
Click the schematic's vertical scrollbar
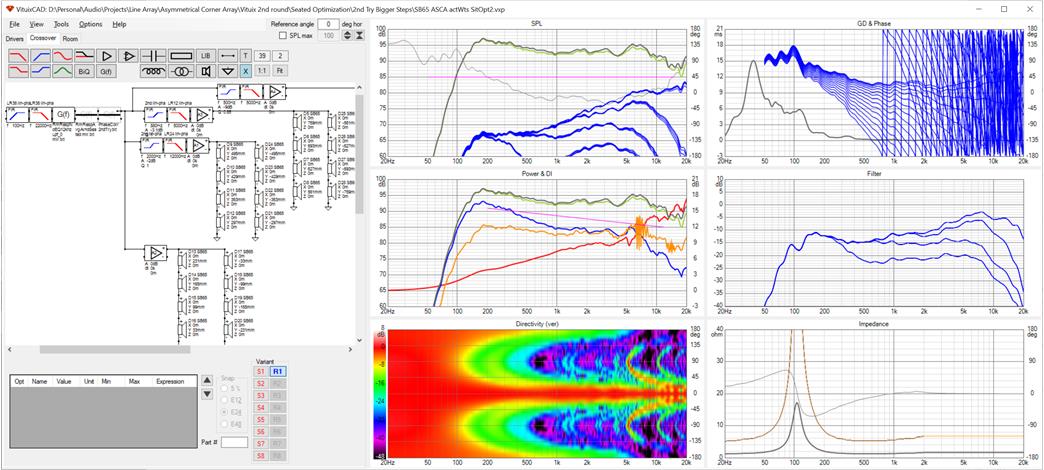click(x=359, y=214)
